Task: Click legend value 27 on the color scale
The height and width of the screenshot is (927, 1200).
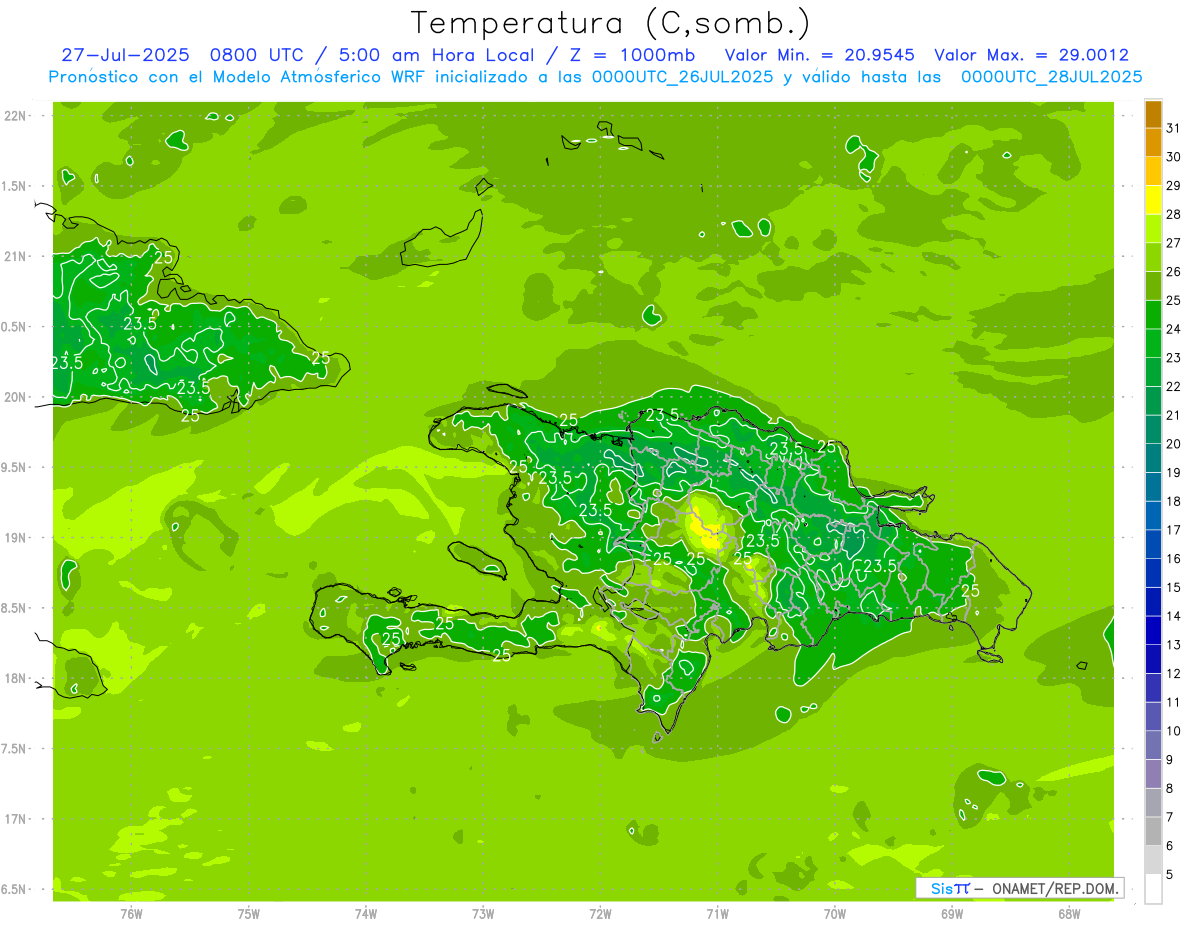Action: (x=1173, y=243)
